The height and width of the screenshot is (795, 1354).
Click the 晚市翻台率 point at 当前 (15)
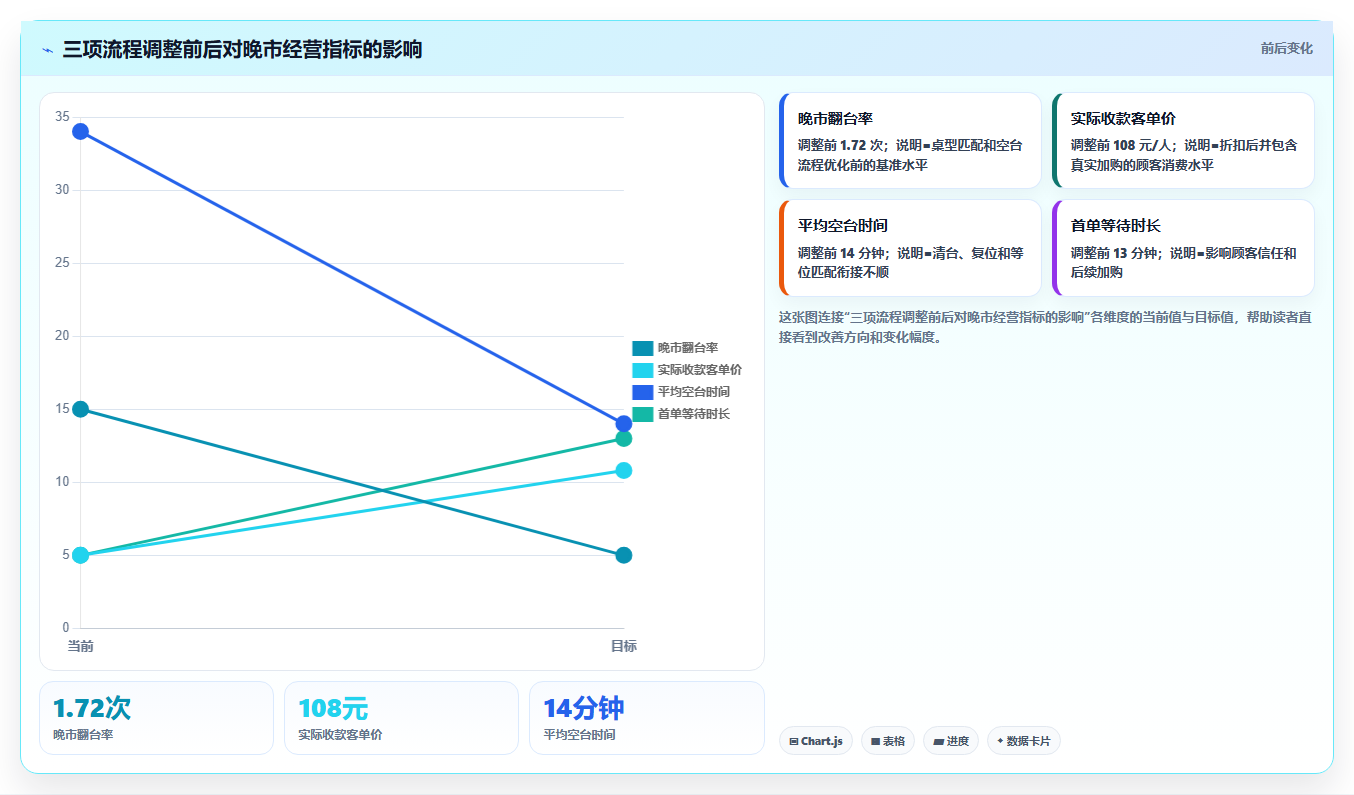click(81, 409)
